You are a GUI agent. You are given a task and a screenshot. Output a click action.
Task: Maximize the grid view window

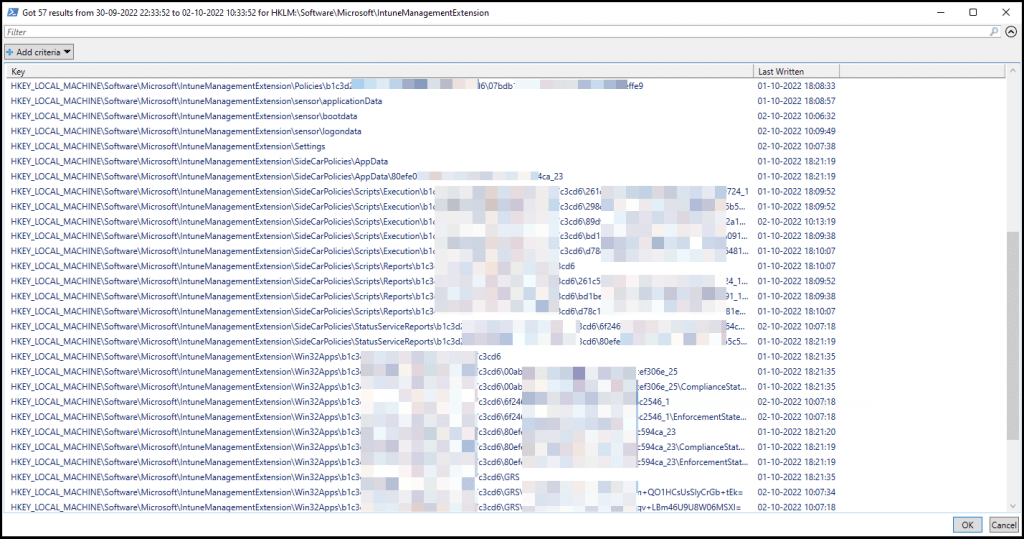(x=973, y=12)
